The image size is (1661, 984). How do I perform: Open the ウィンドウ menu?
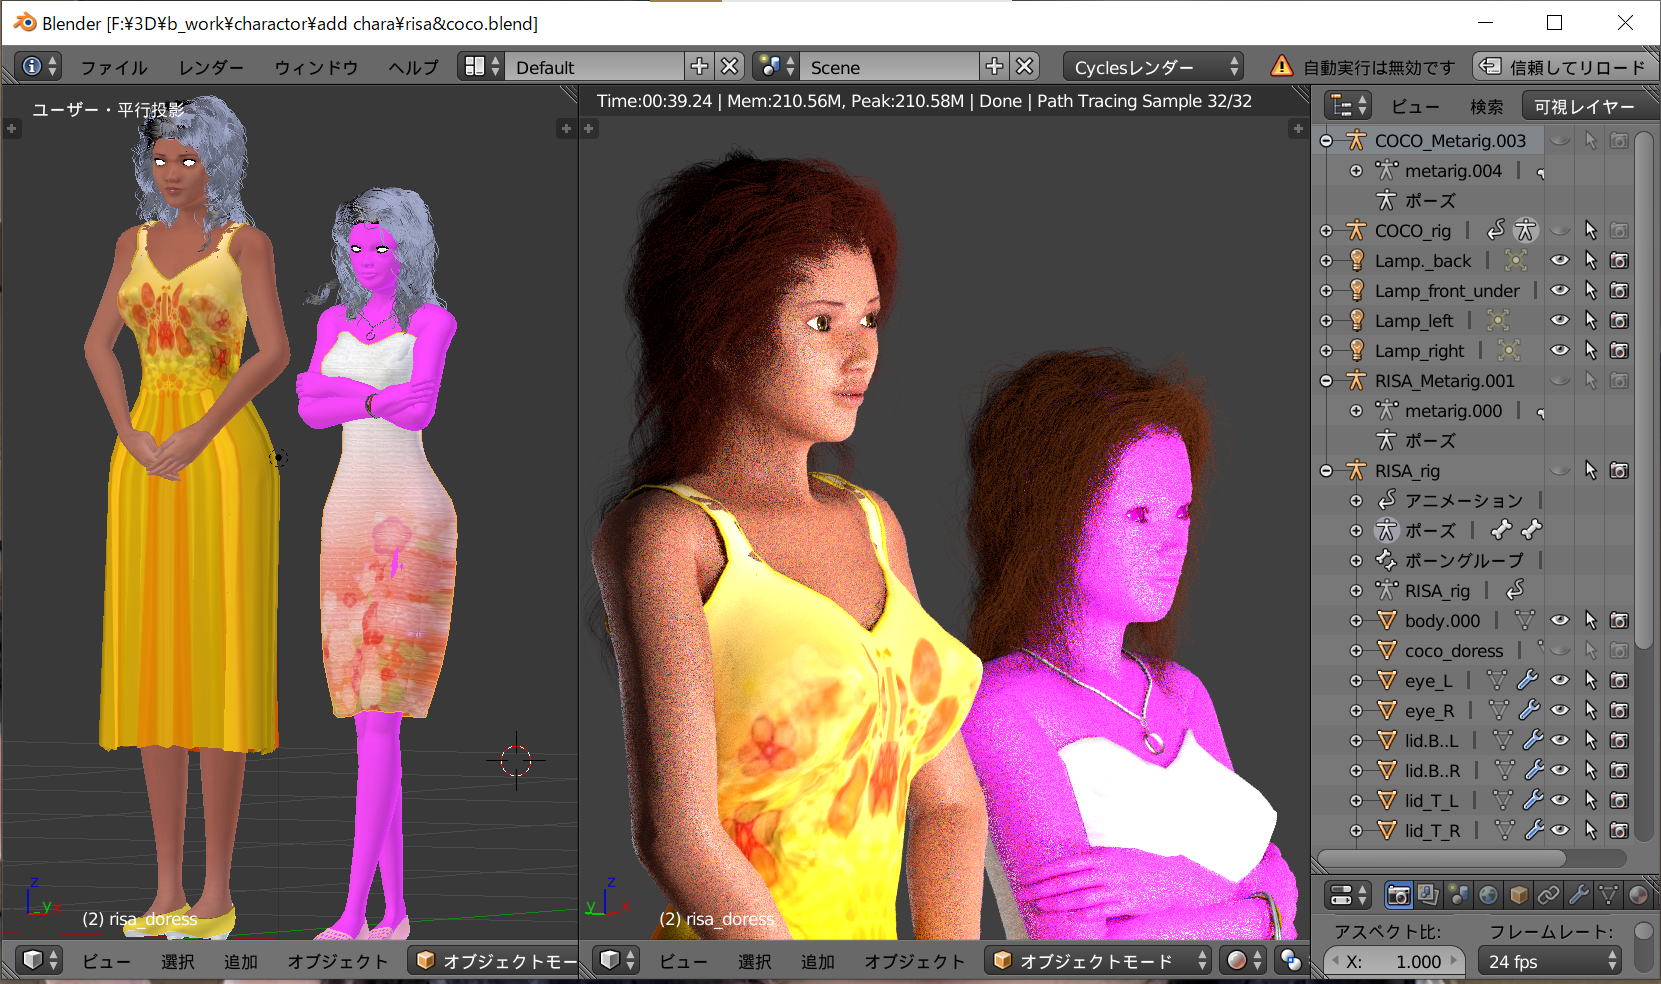[x=316, y=67]
